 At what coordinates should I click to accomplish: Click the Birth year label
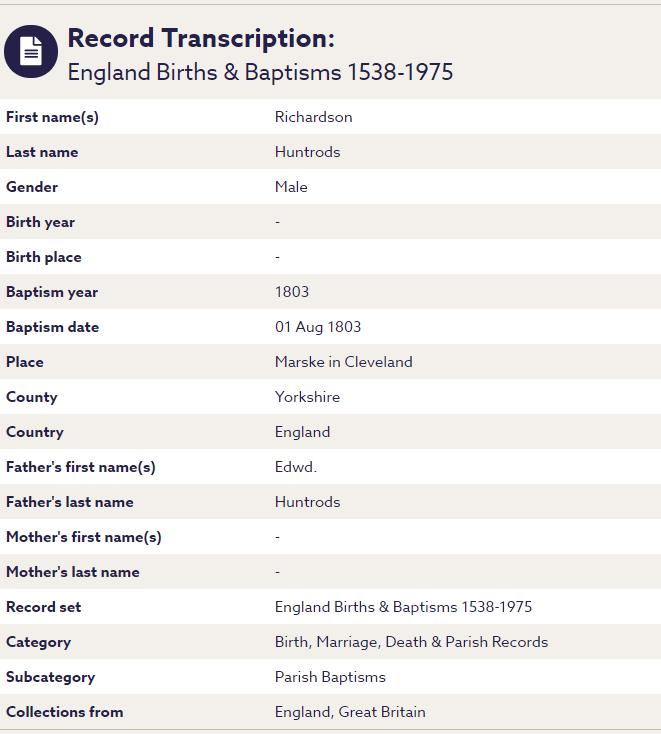(x=40, y=222)
